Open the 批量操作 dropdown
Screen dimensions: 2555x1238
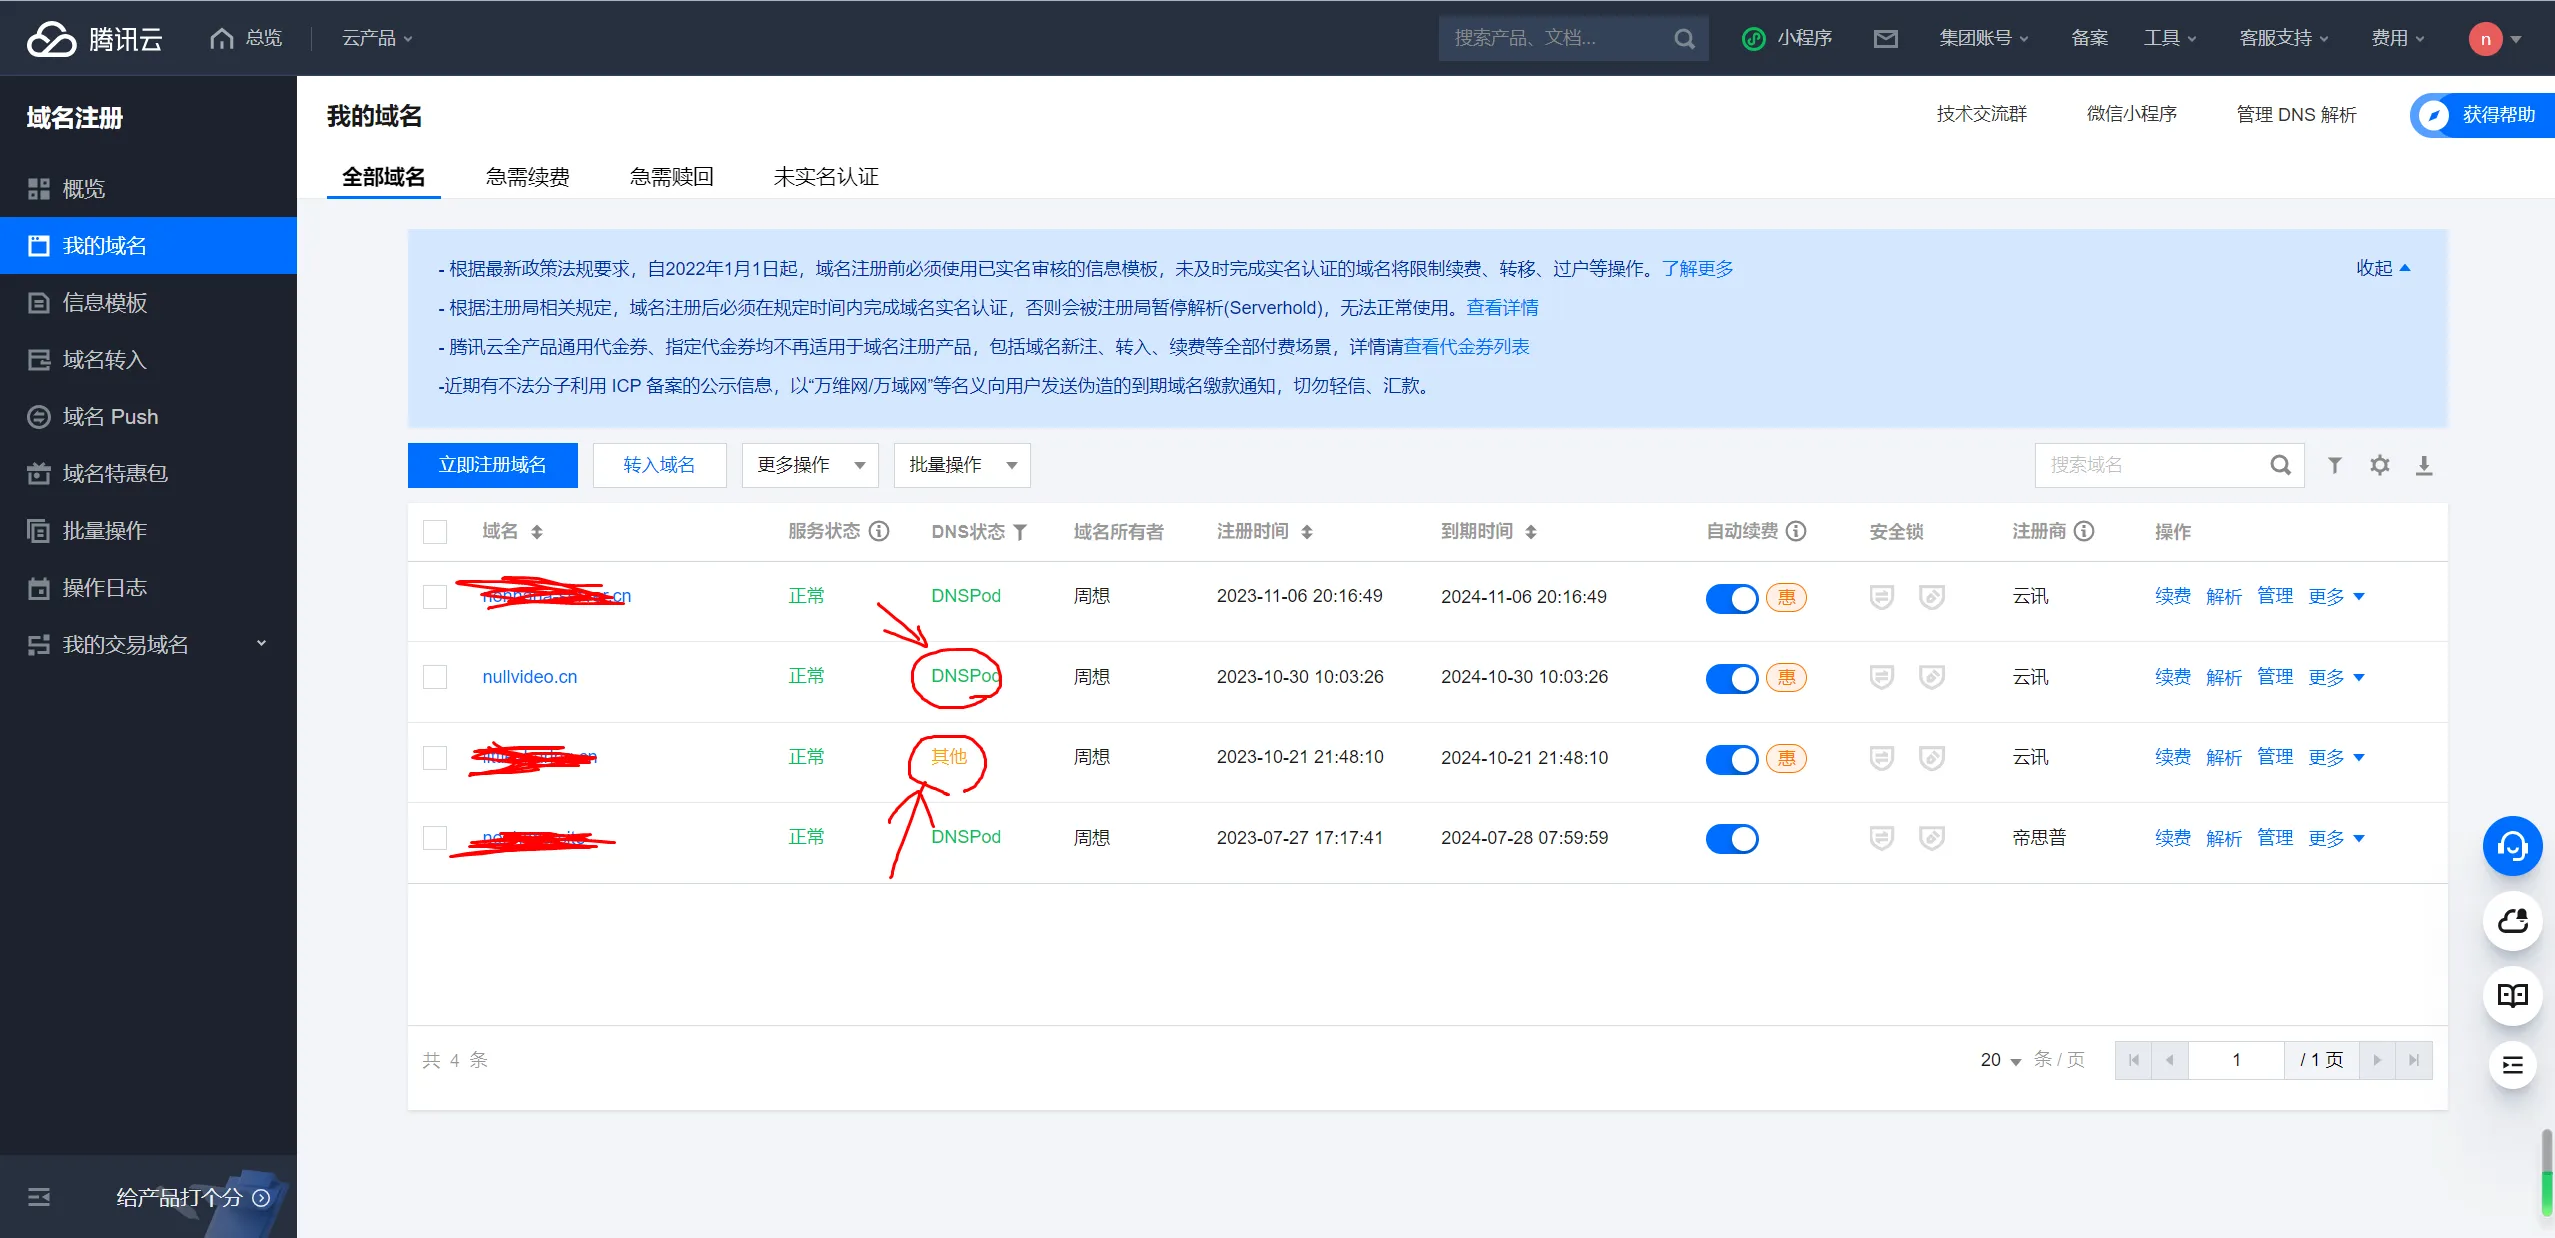tap(961, 465)
